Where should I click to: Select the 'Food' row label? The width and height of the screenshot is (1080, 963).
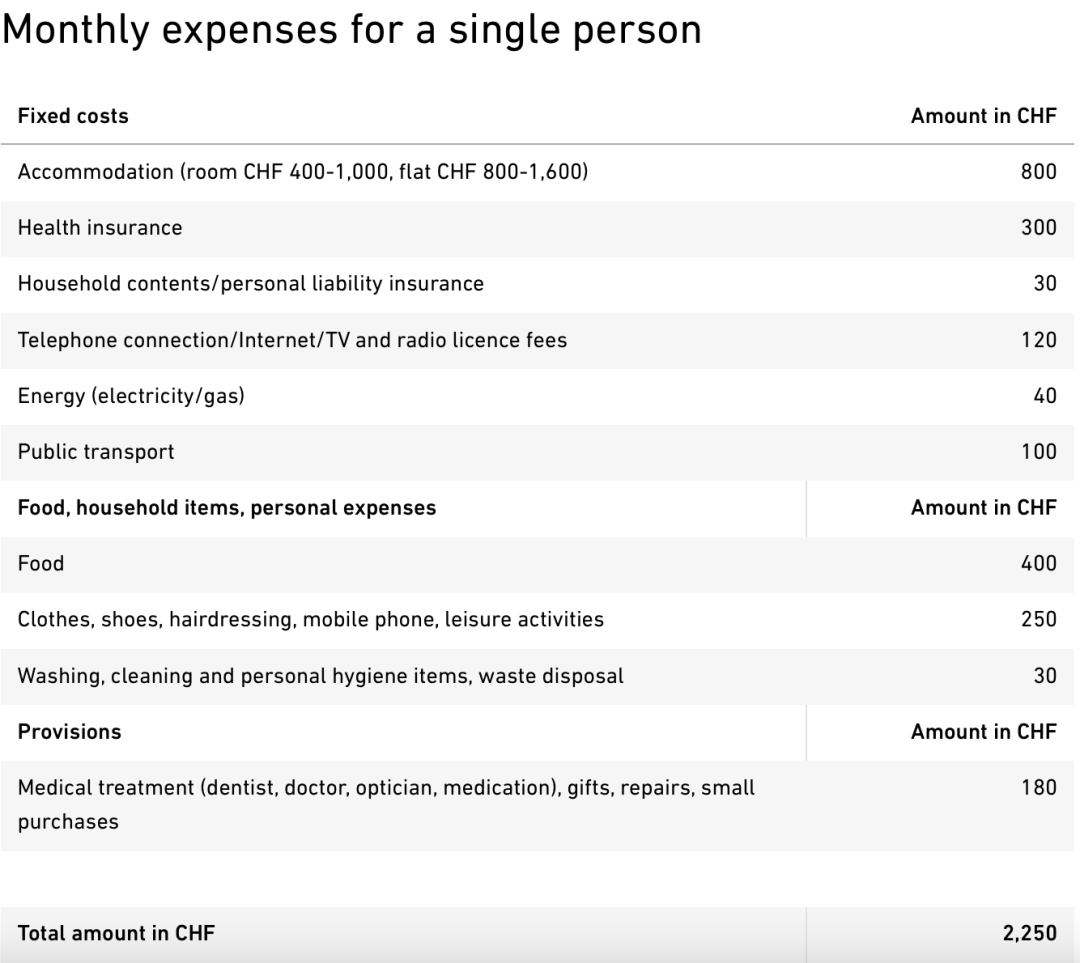[x=41, y=564]
